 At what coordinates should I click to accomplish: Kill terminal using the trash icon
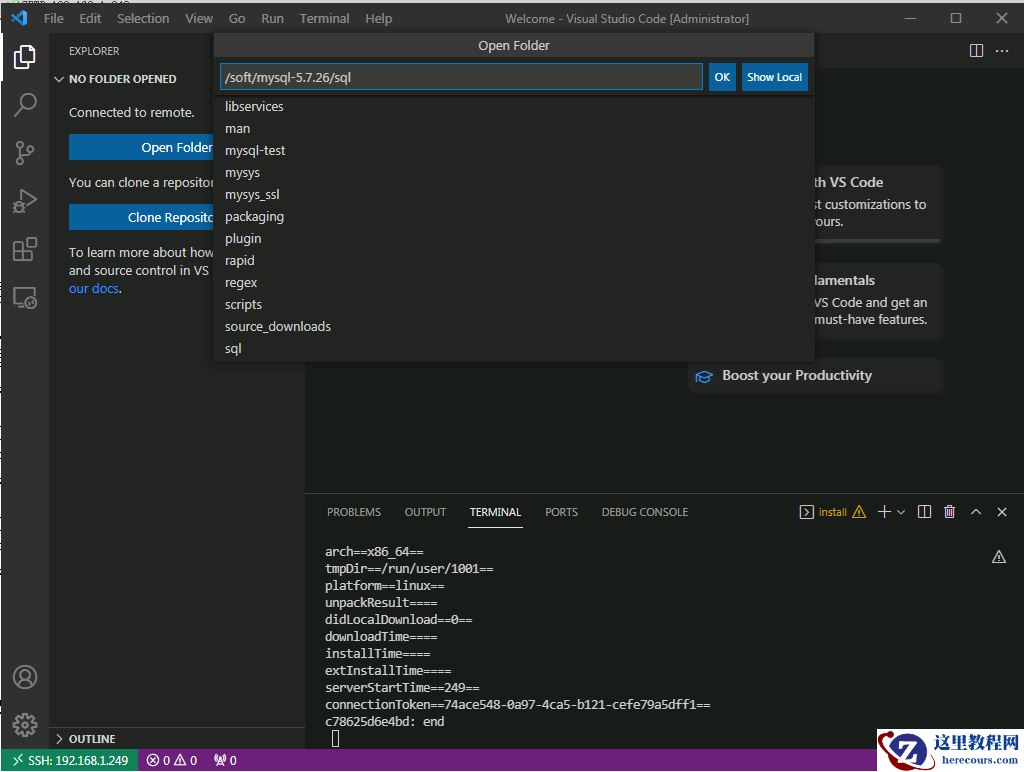(950, 512)
